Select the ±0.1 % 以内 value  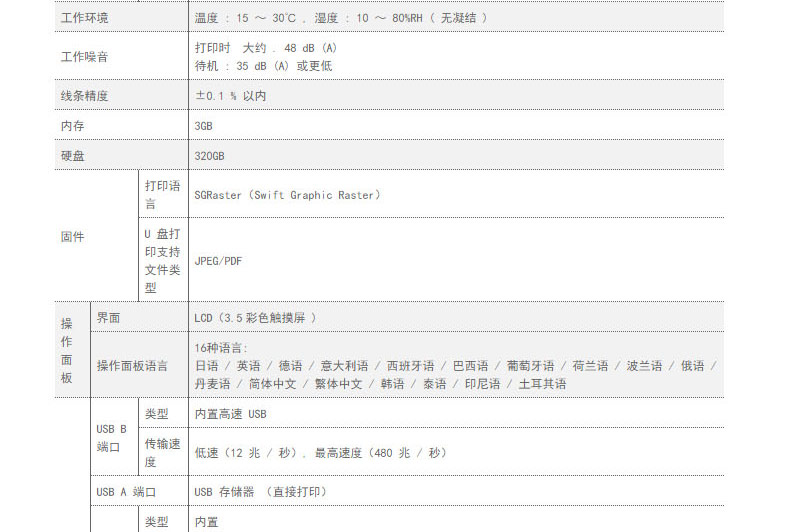click(230, 96)
